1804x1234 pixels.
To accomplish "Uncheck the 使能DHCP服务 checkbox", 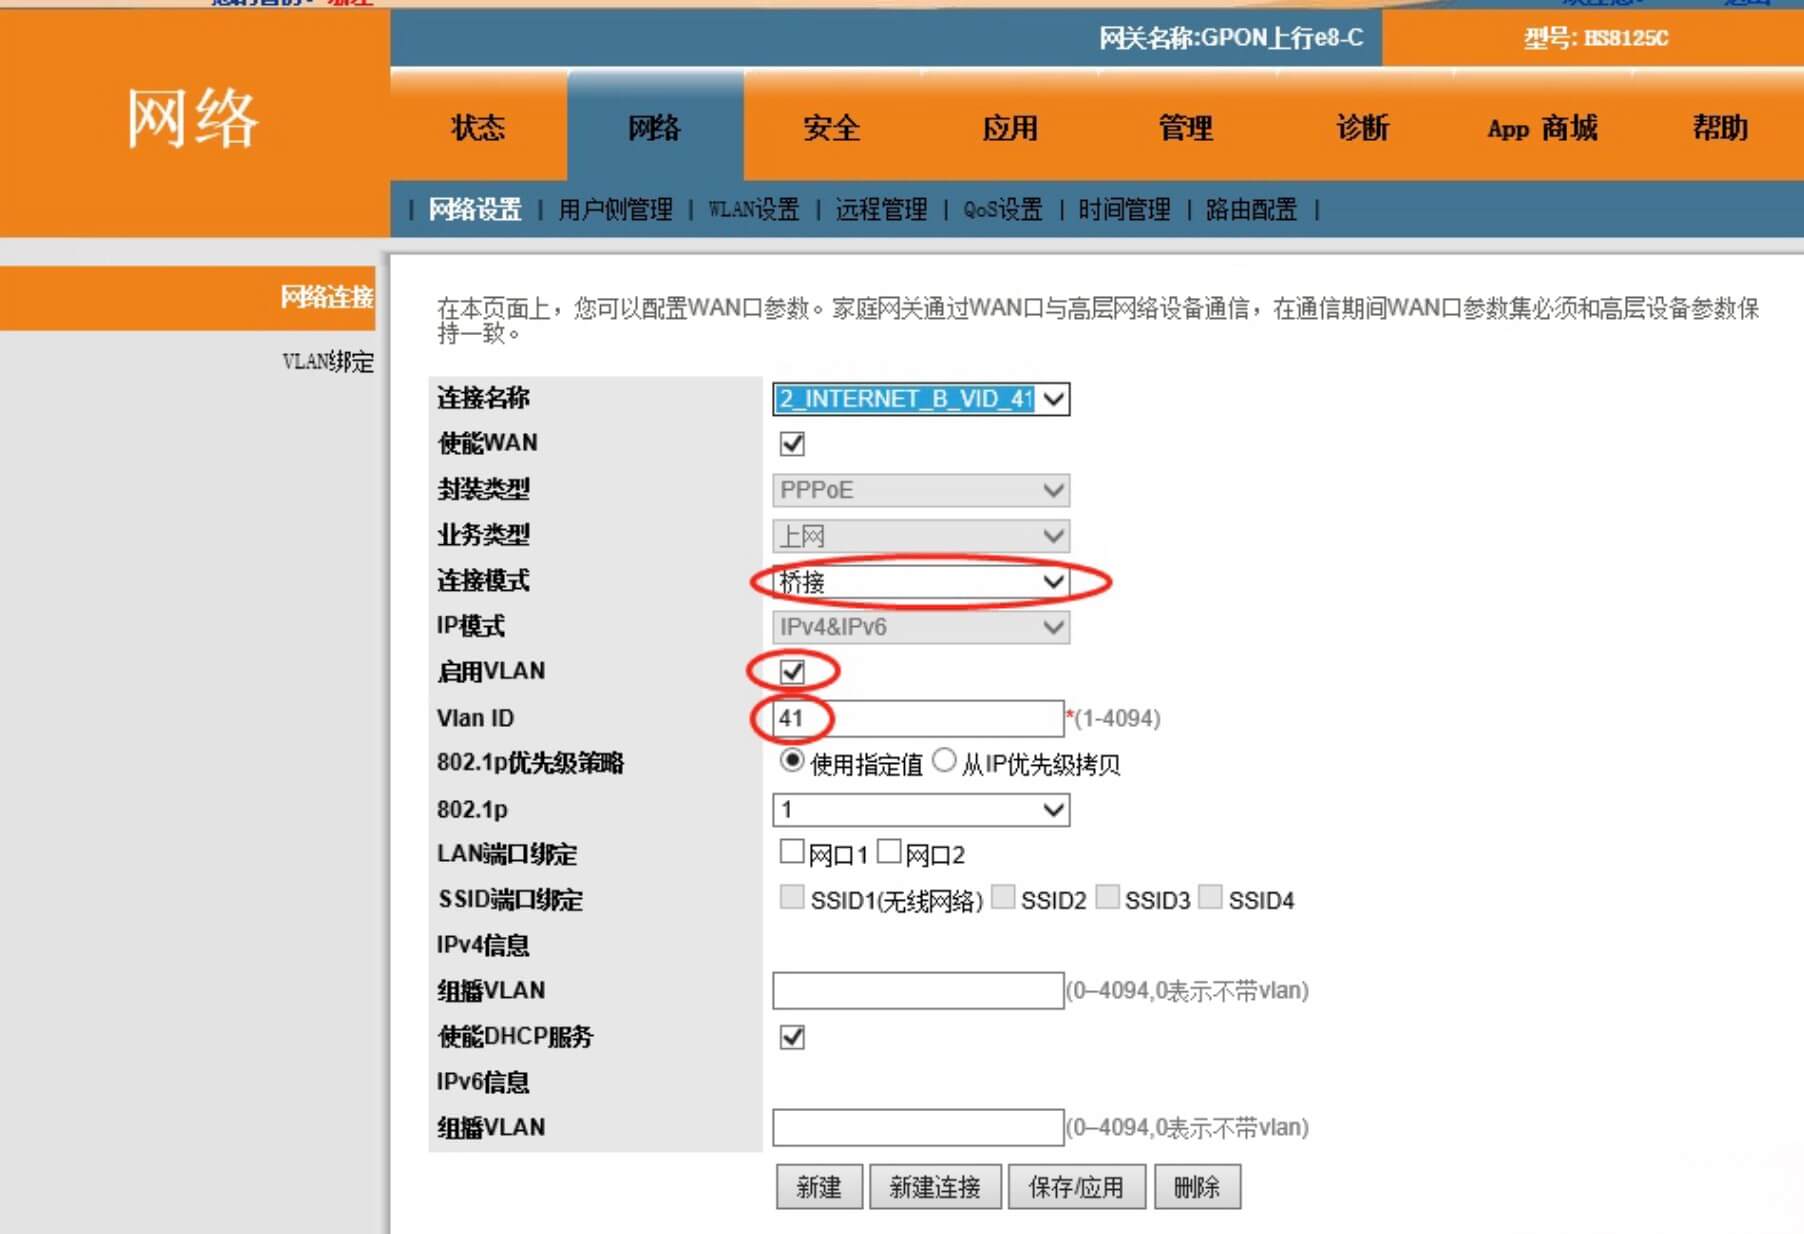I will tap(791, 1039).
